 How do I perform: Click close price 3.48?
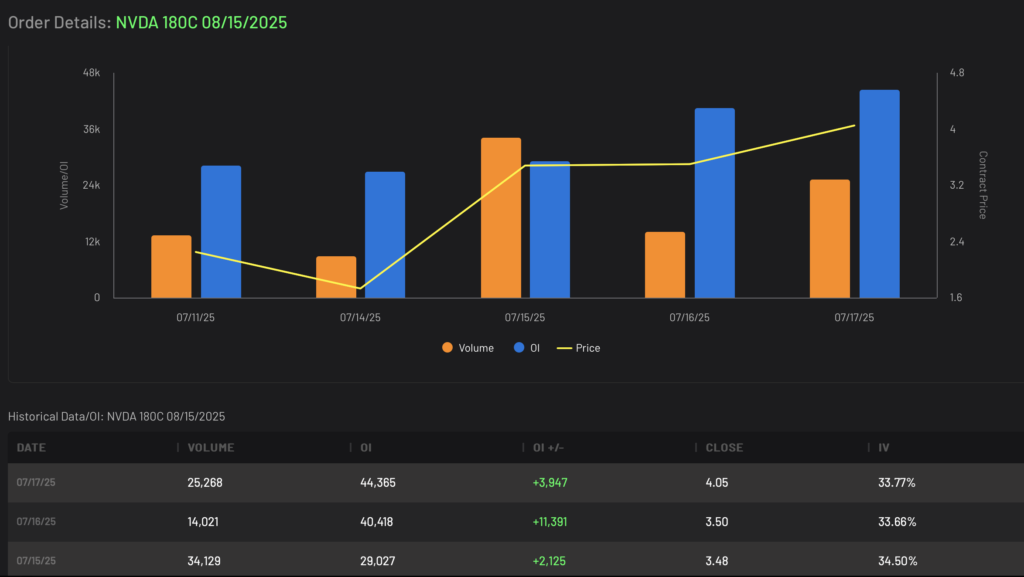click(716, 561)
